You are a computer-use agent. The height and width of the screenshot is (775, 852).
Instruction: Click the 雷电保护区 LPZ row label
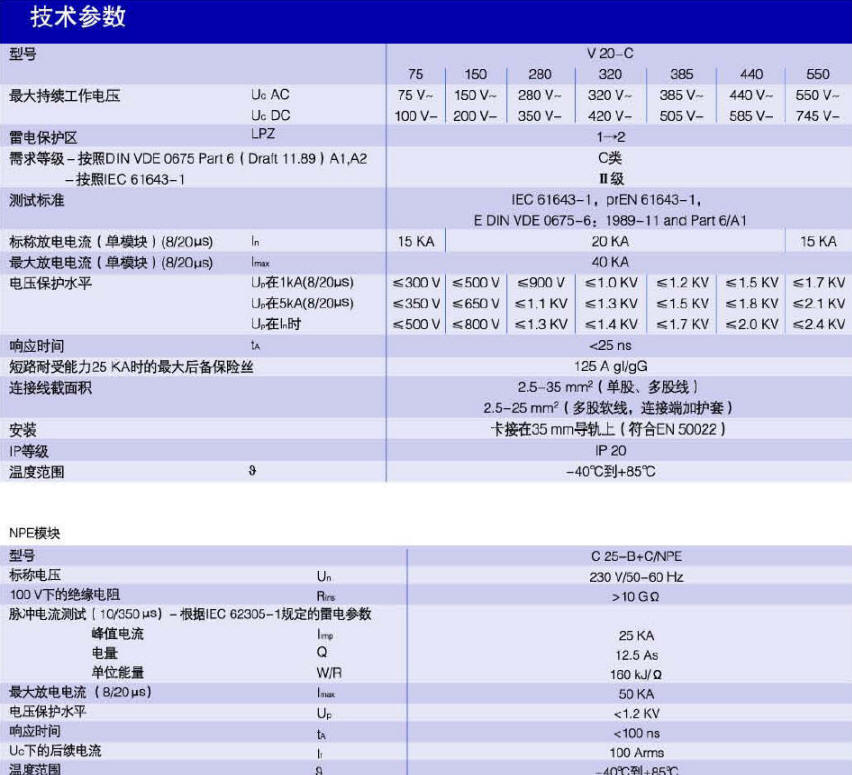(x=43, y=138)
